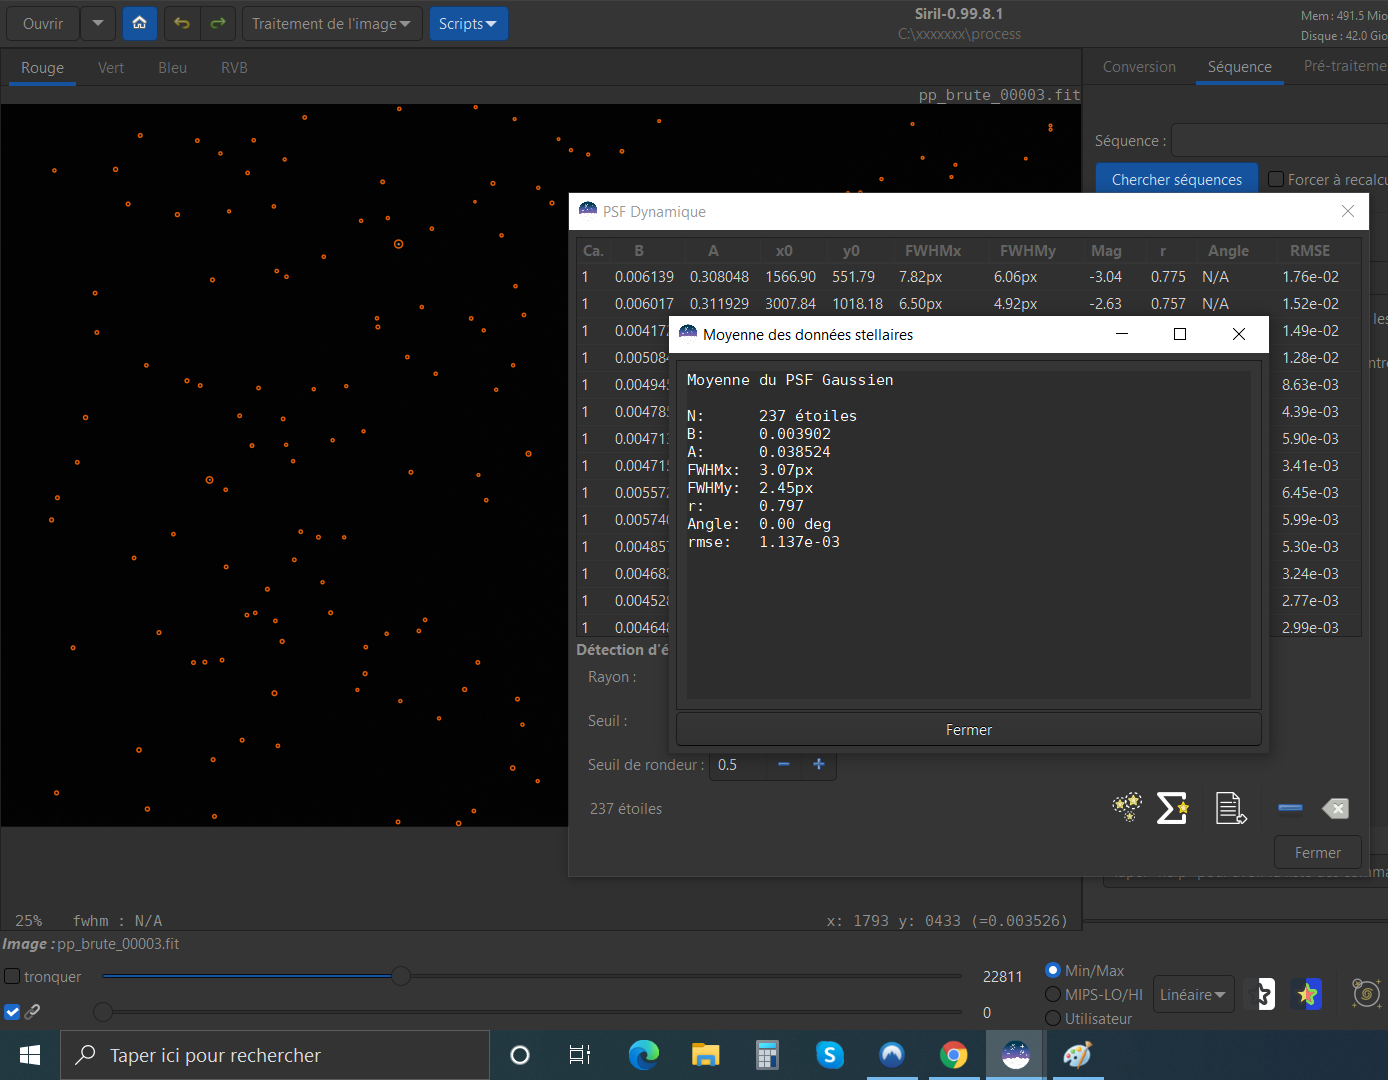Run star detection with the stars icon
The width and height of the screenshot is (1388, 1080).
pos(1127,807)
